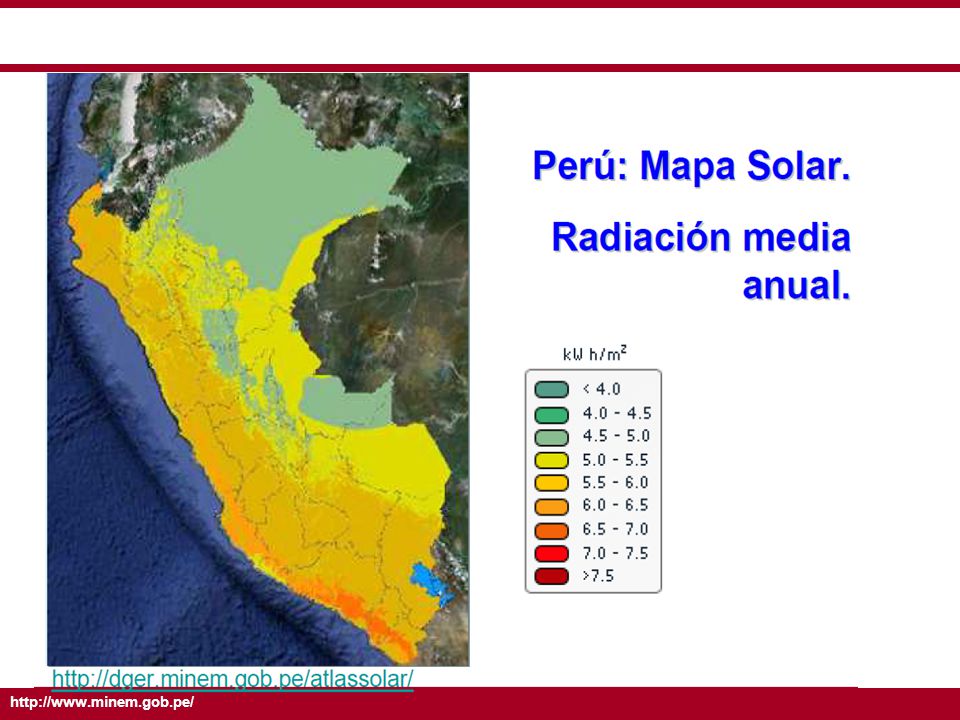Click the '4.5 - 5.0' legend label
This screenshot has height=720, width=960.
[616, 437]
